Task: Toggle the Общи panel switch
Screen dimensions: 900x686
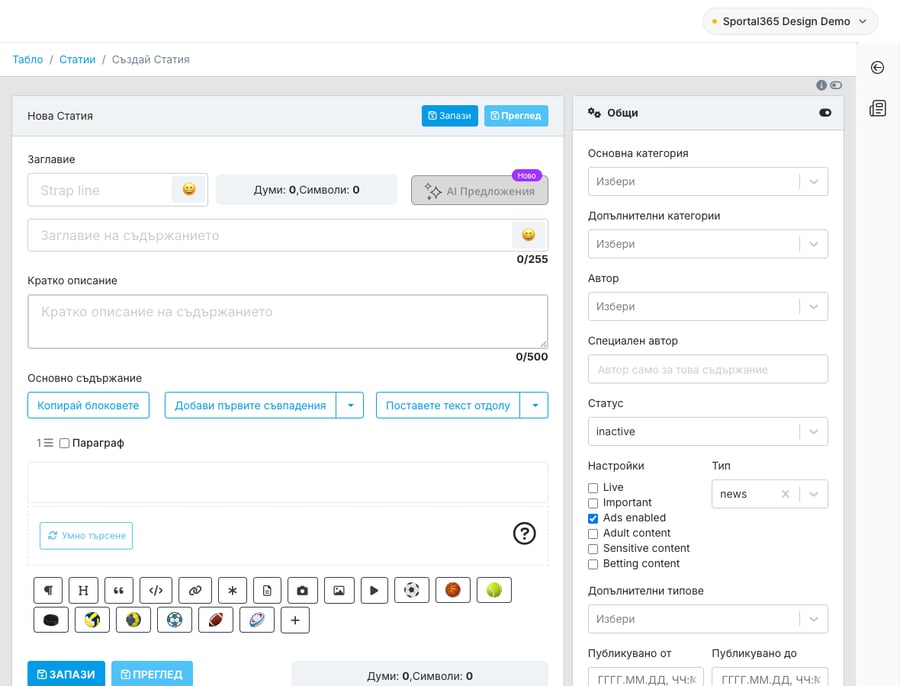Action: click(x=825, y=113)
